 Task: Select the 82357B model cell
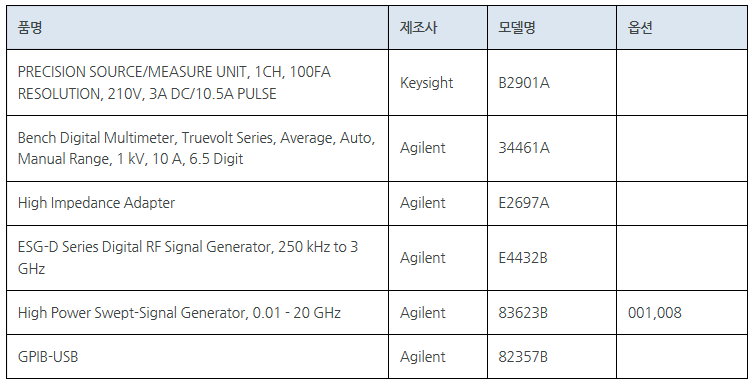[x=552, y=357]
